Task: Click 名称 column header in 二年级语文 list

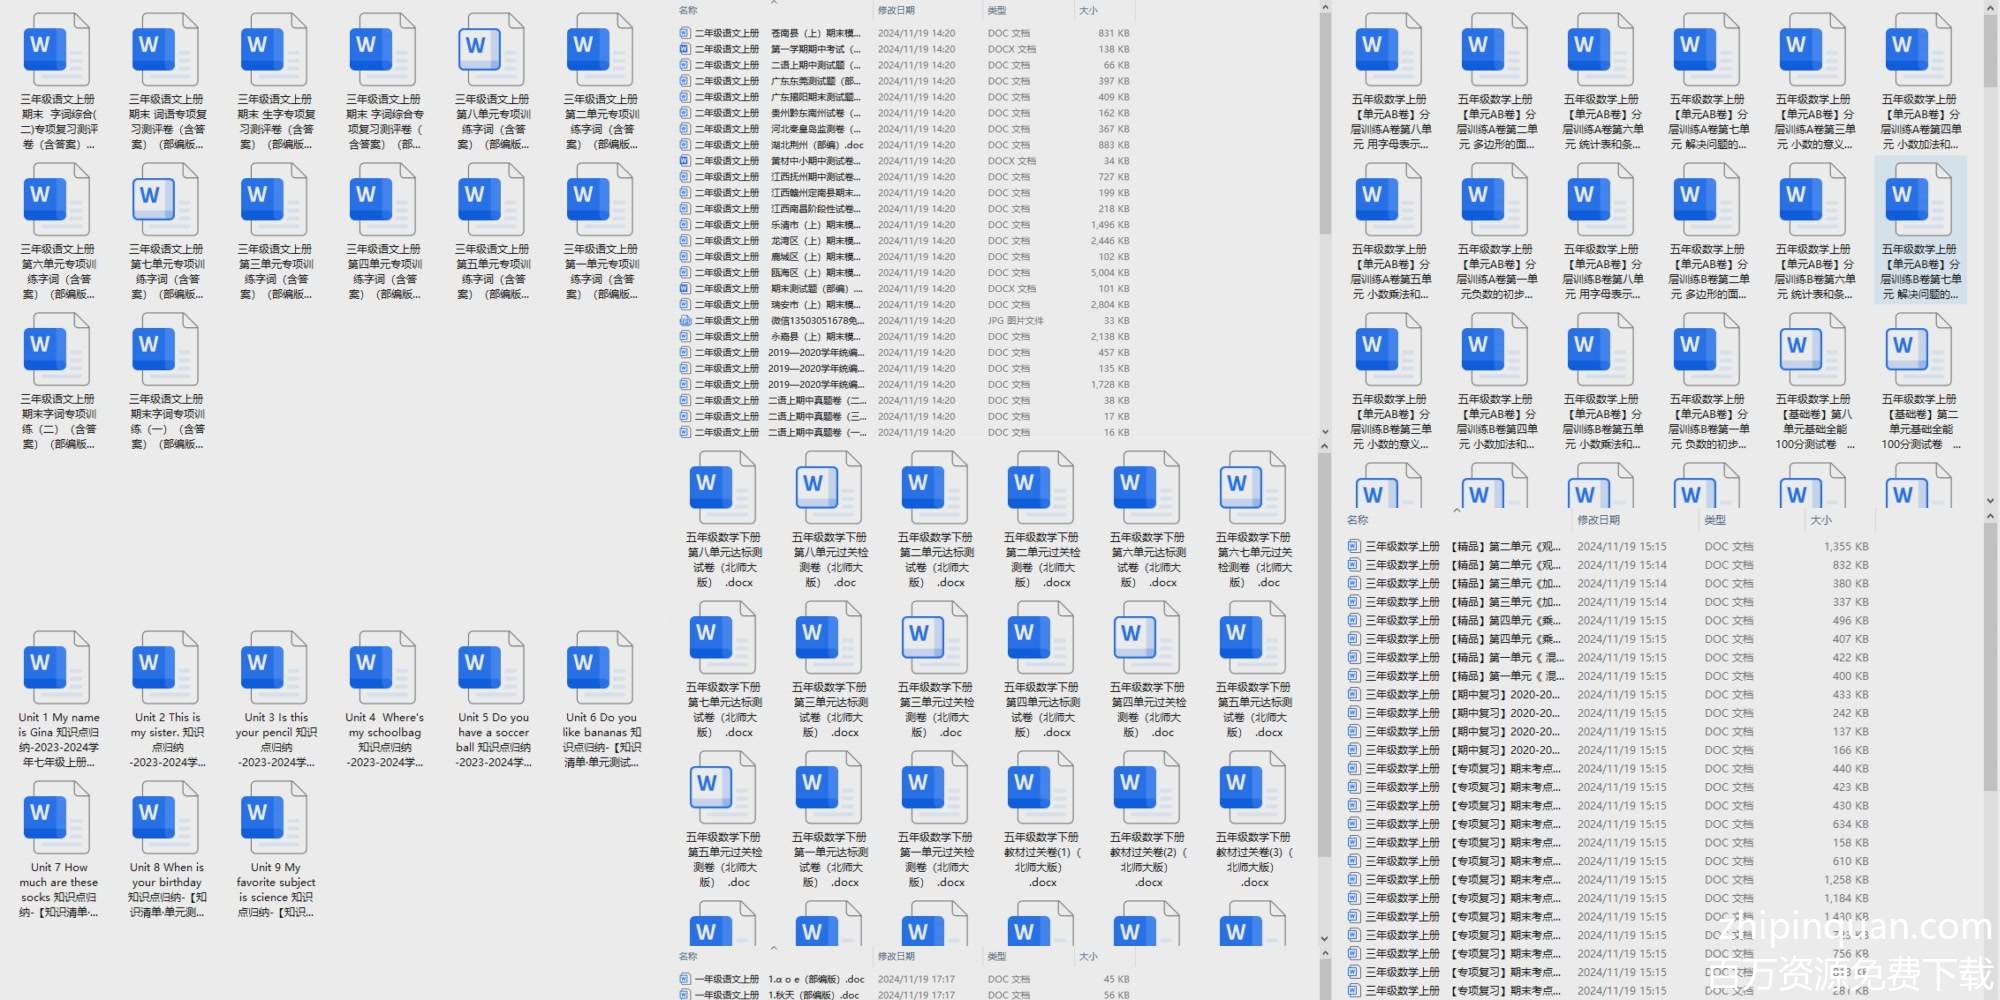Action: pyautogui.click(x=688, y=10)
